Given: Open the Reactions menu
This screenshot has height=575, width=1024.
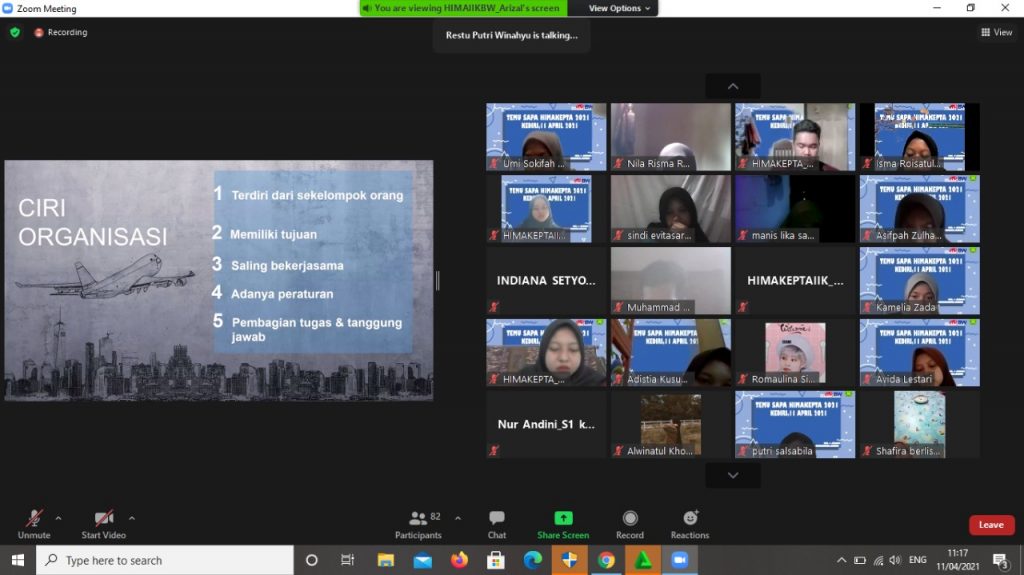Looking at the screenshot, I should click(x=690, y=518).
